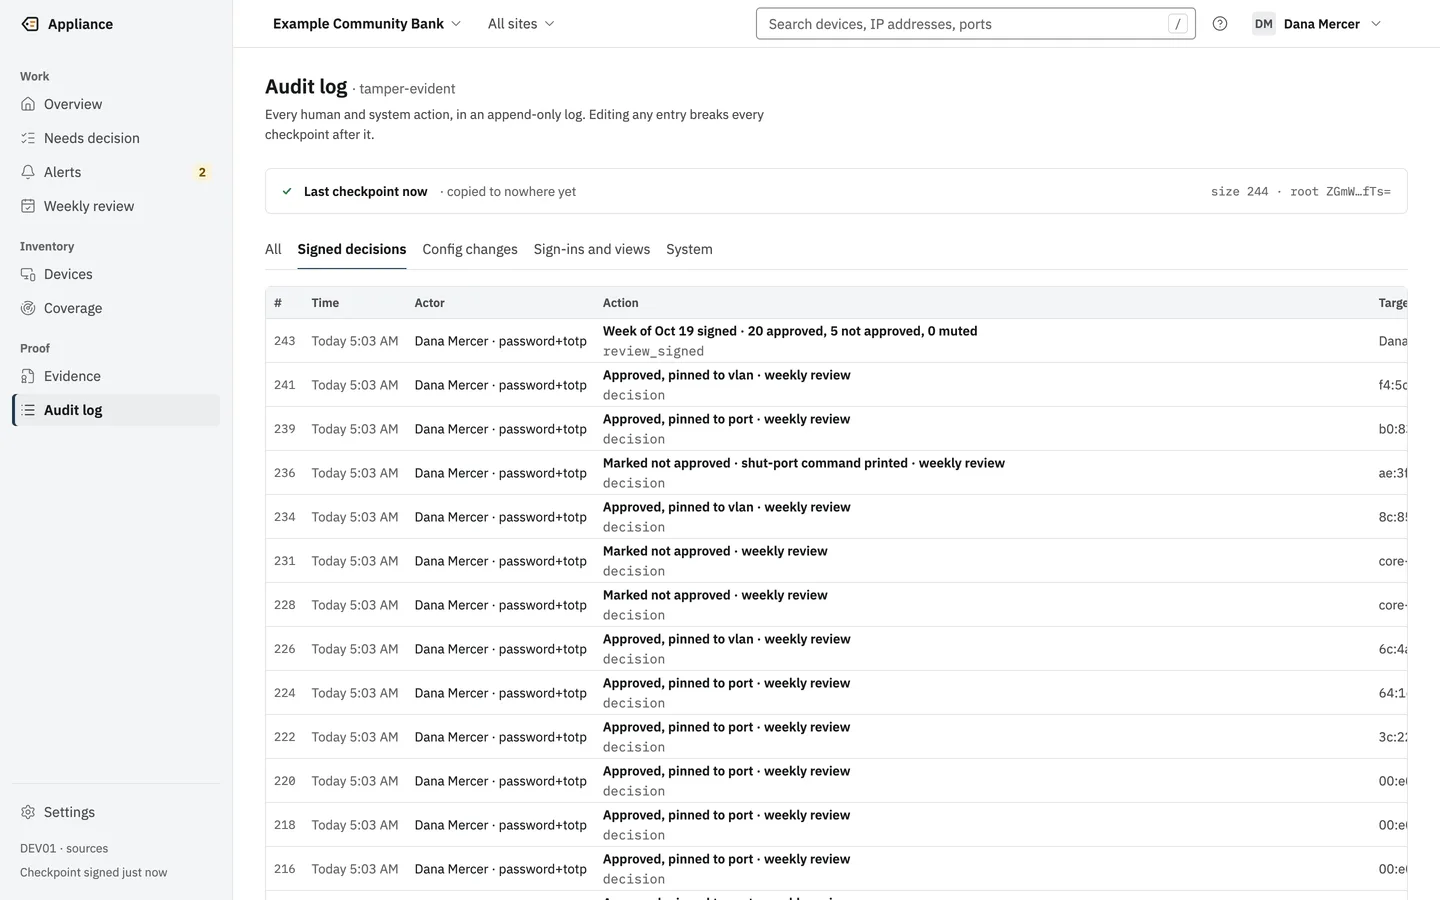The height and width of the screenshot is (900, 1440).
Task: Click the Coverage target icon
Action: click(28, 308)
